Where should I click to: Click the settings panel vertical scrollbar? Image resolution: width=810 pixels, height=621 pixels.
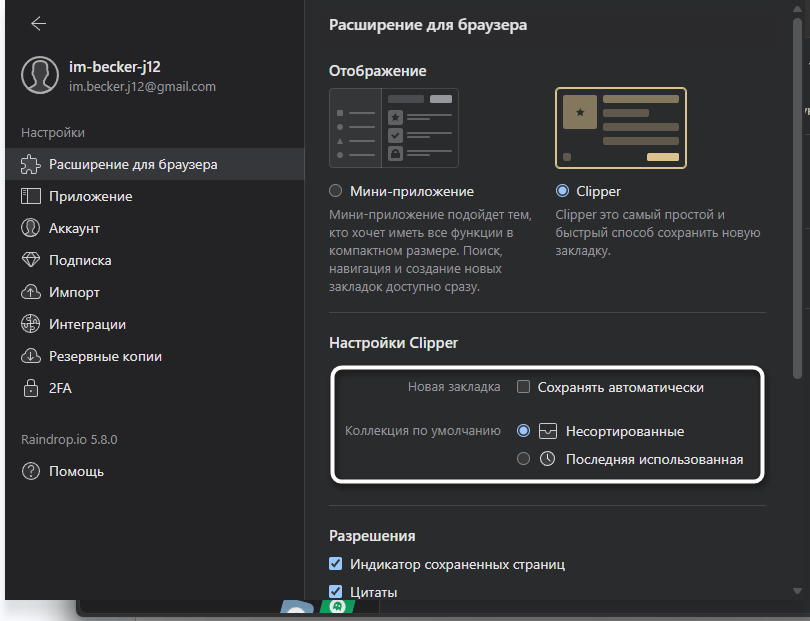(x=797, y=199)
